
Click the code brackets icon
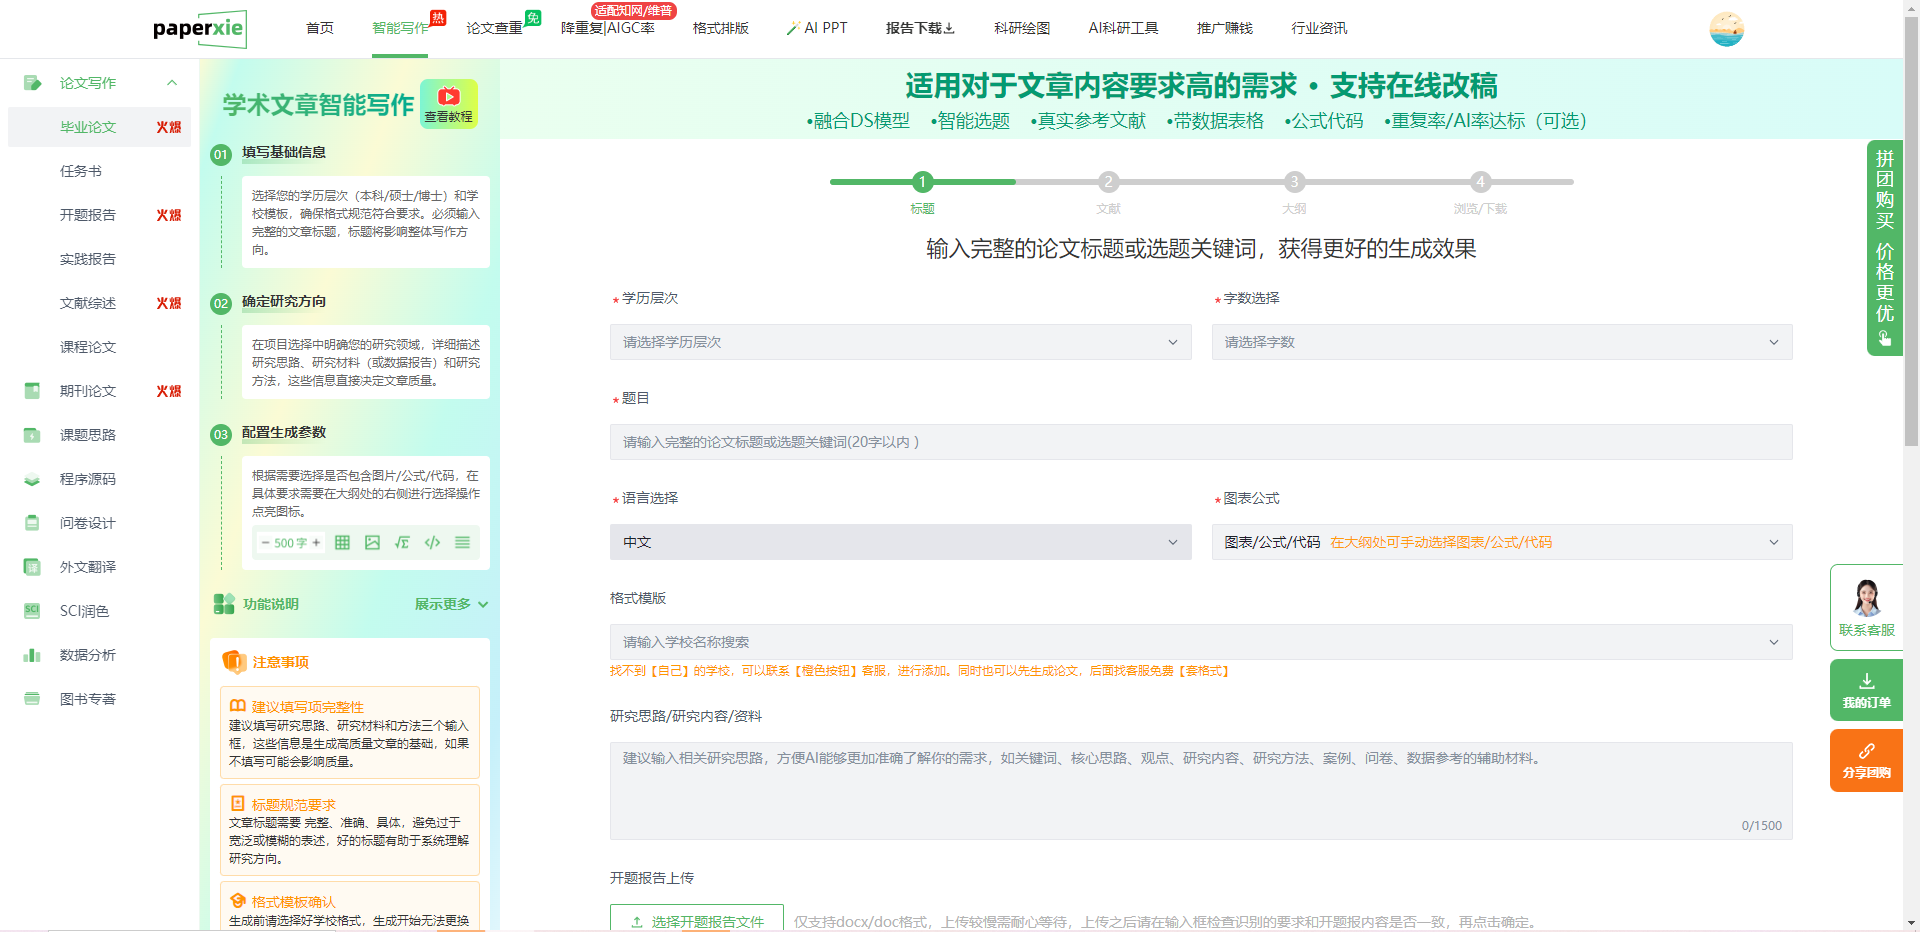[x=432, y=543]
